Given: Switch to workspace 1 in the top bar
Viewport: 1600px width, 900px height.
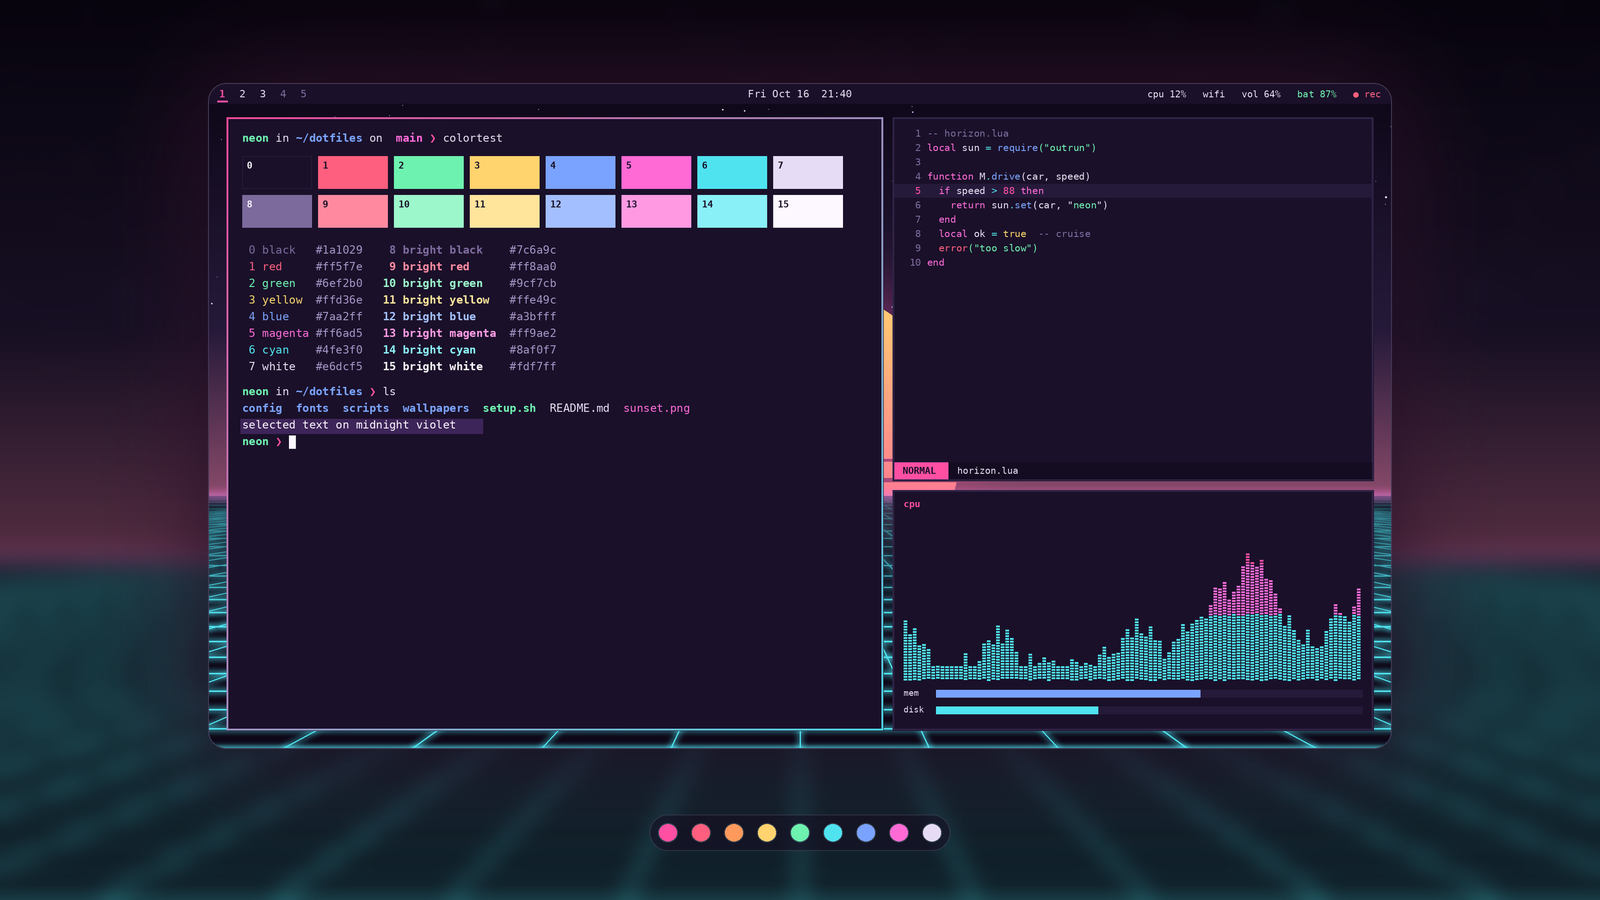Looking at the screenshot, I should [222, 94].
